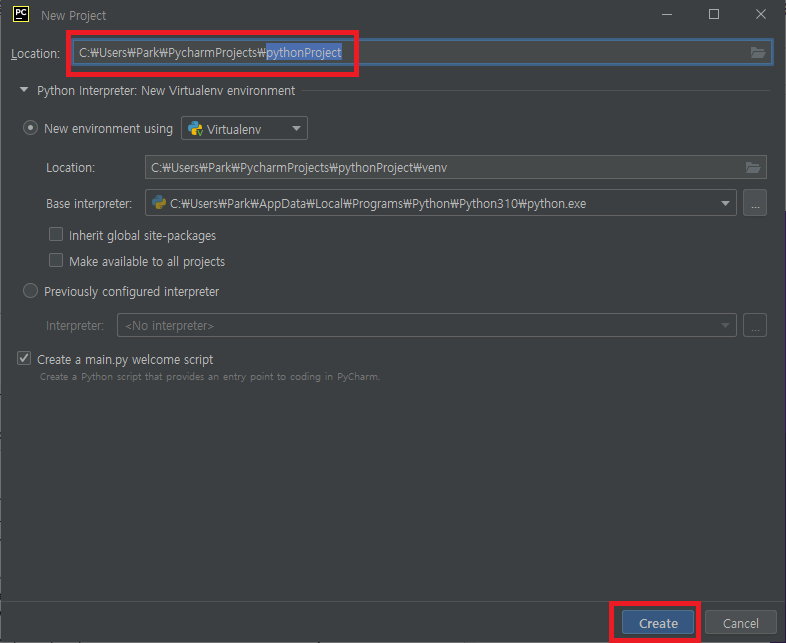Open the No interpreter dropdown
The height and width of the screenshot is (643, 786).
pos(427,325)
